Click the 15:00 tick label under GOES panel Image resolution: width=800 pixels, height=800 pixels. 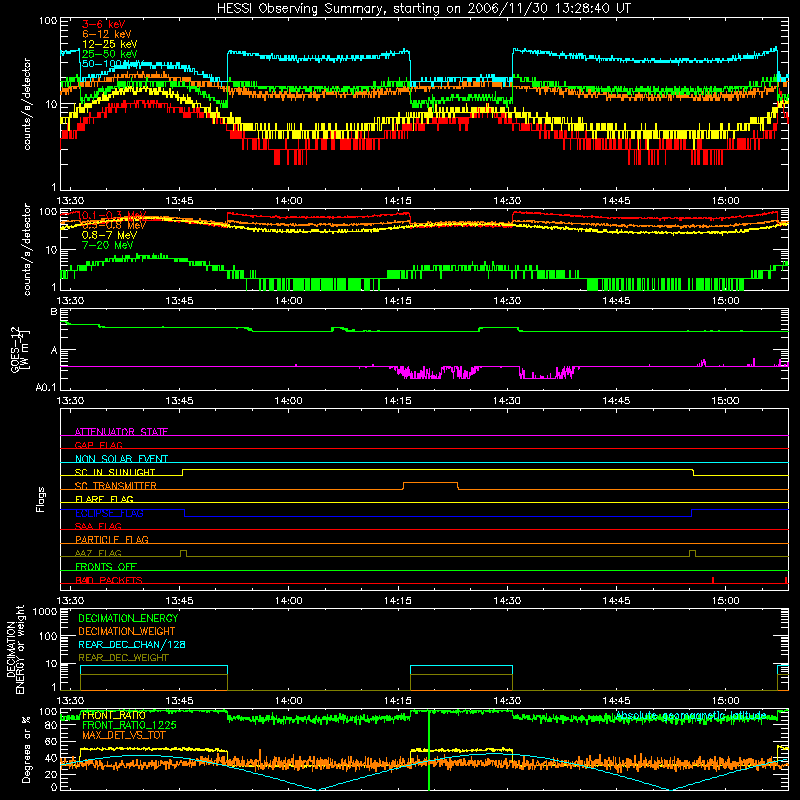[x=725, y=401]
